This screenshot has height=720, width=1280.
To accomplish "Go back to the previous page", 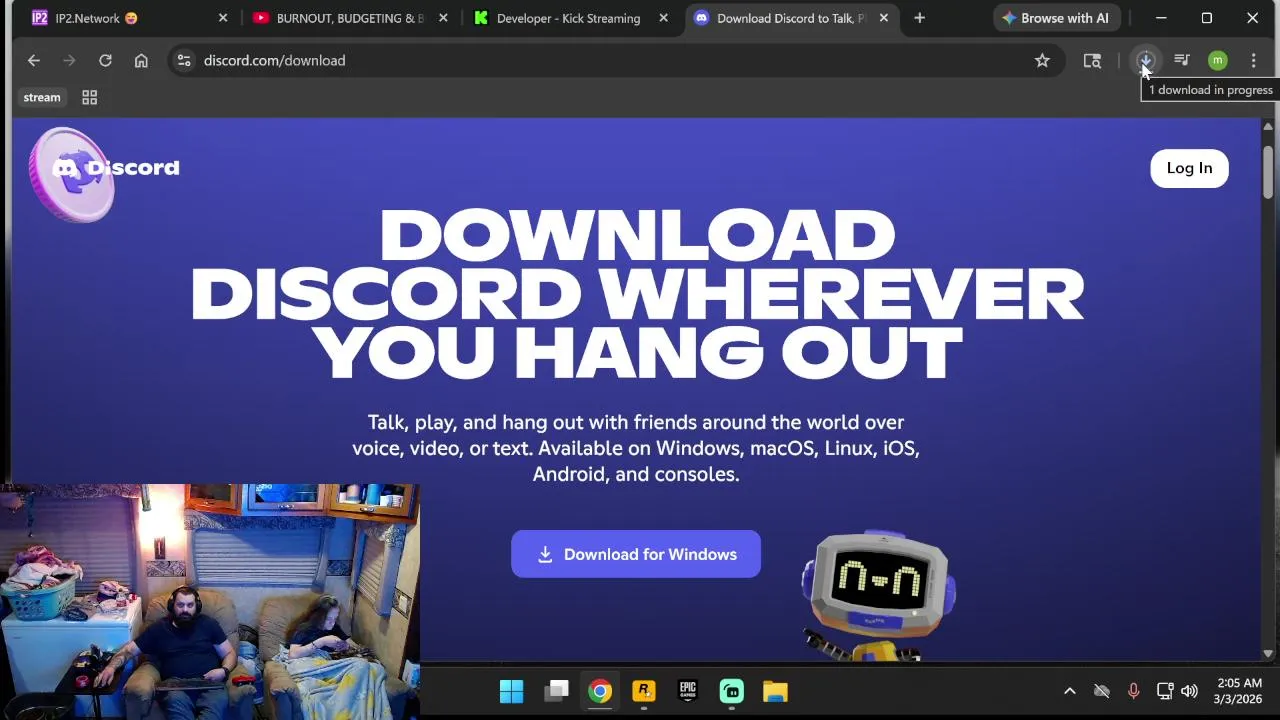I will [34, 61].
